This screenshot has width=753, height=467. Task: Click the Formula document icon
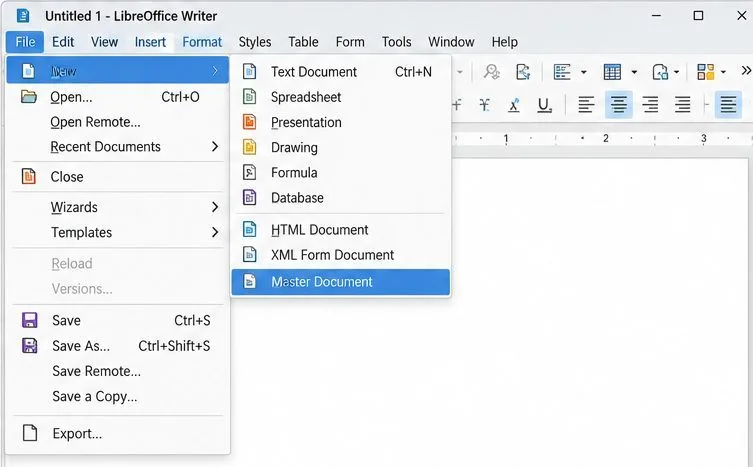click(249, 172)
